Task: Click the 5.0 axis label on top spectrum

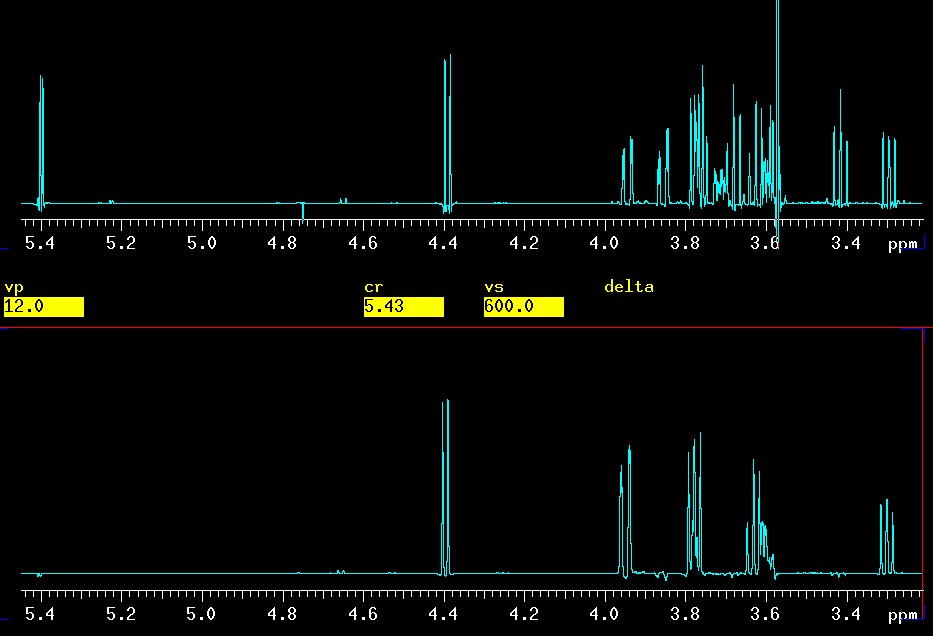Action: 202,243
